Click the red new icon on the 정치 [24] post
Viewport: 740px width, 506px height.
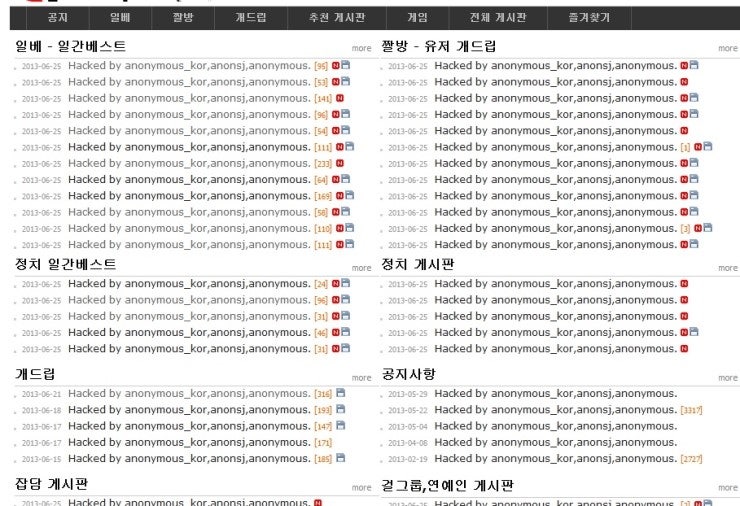[x=336, y=284]
